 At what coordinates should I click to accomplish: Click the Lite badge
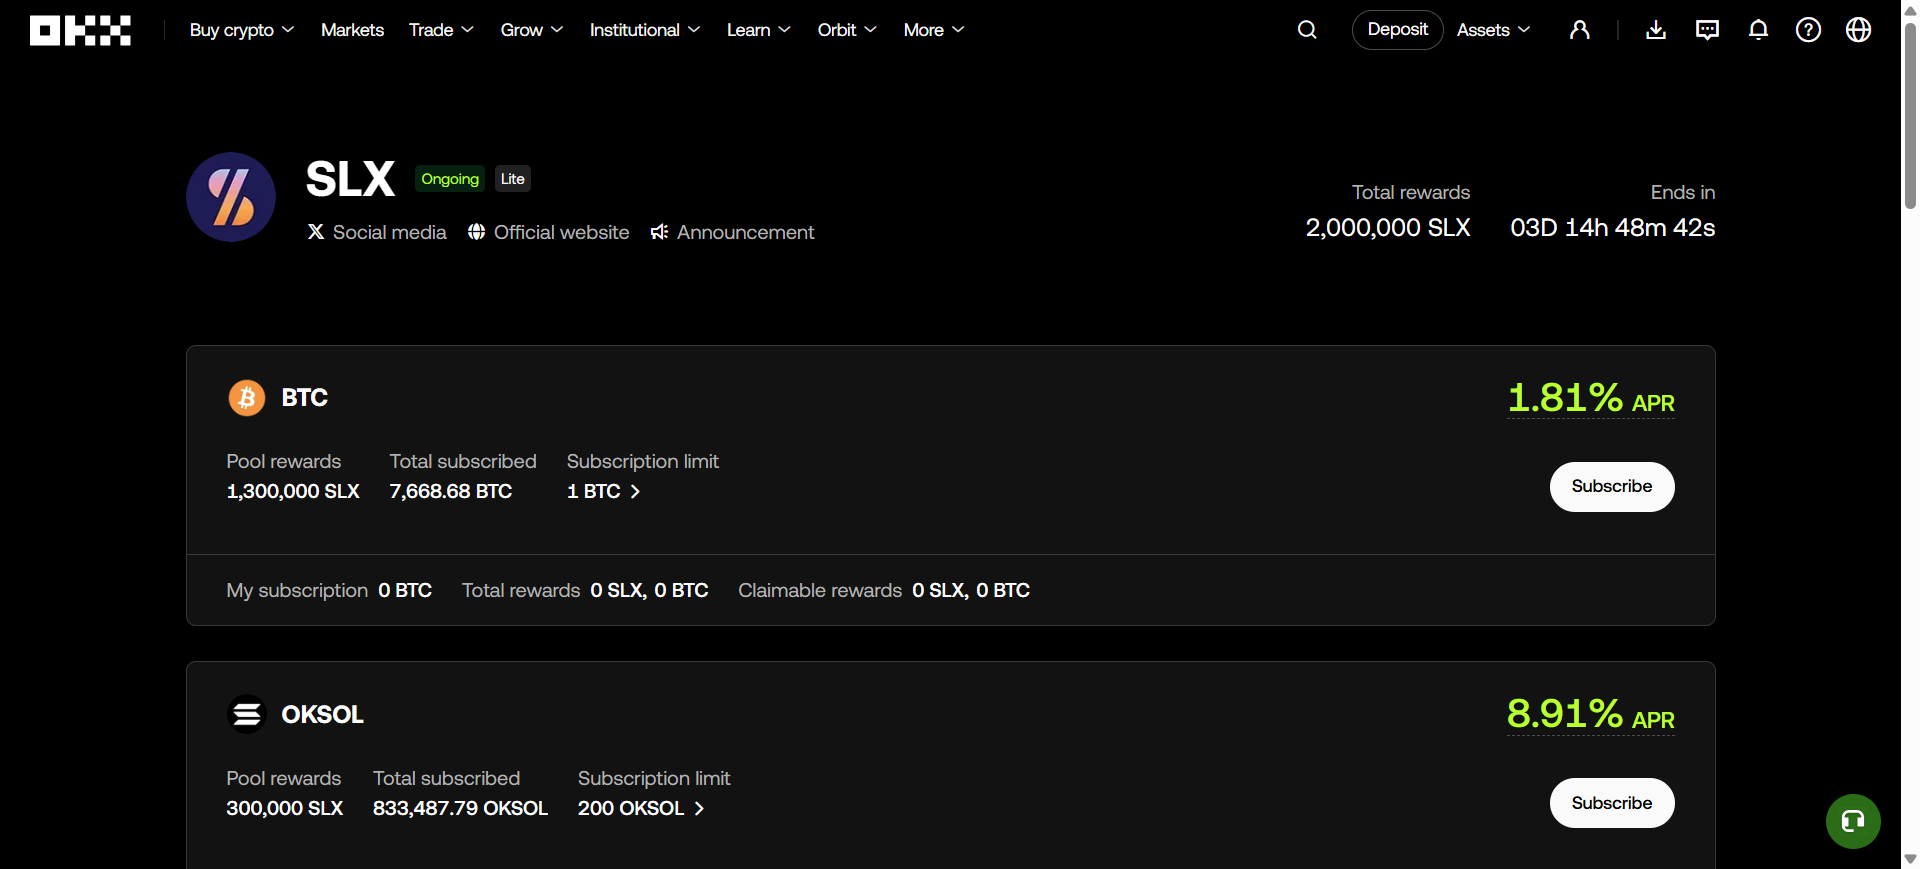point(513,179)
